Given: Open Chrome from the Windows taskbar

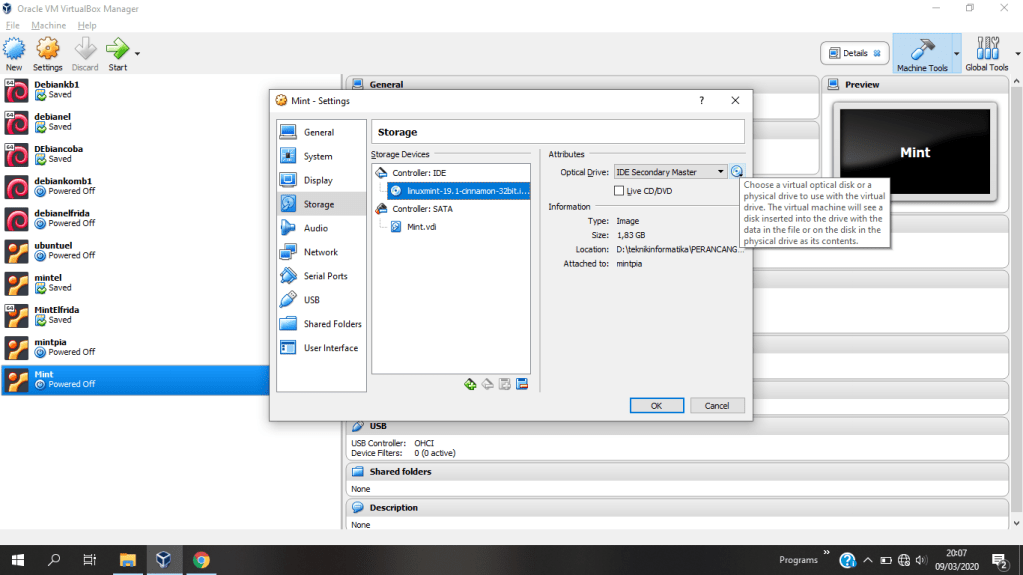Looking at the screenshot, I should coord(201,560).
